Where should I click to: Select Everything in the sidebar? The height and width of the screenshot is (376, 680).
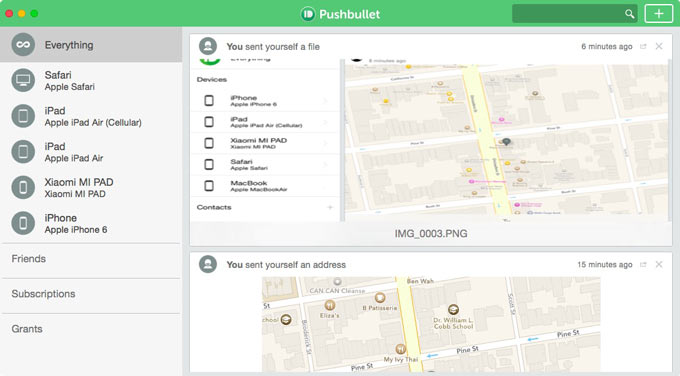click(91, 45)
